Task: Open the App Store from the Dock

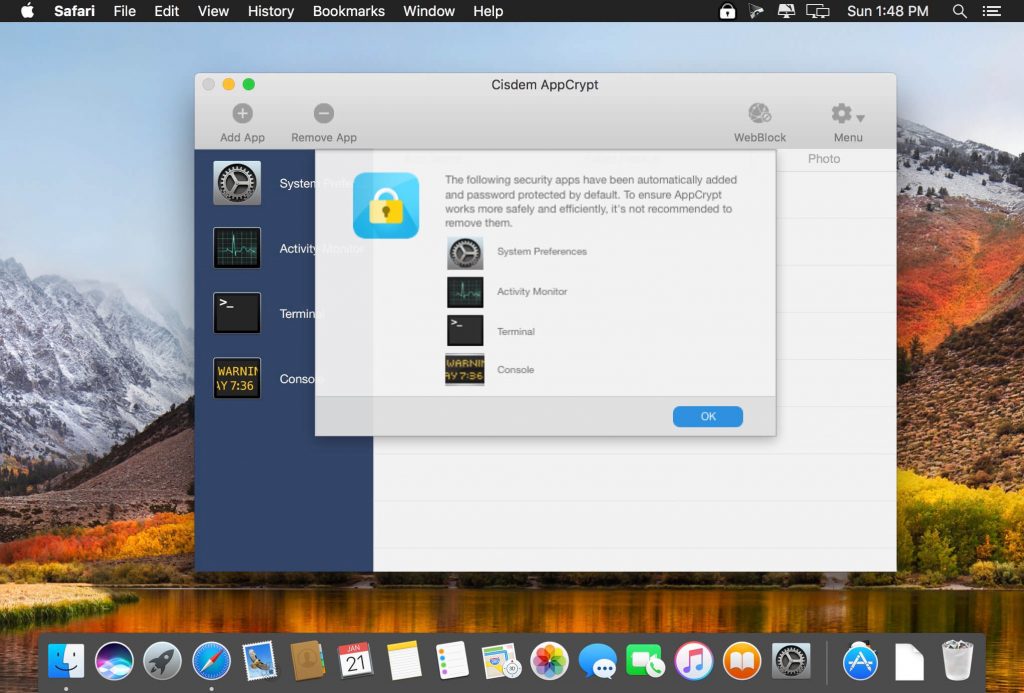Action: pos(859,660)
